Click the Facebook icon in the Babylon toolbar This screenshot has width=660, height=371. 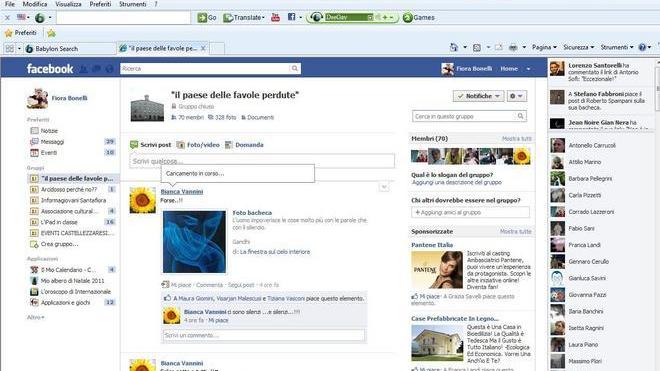click(x=291, y=17)
